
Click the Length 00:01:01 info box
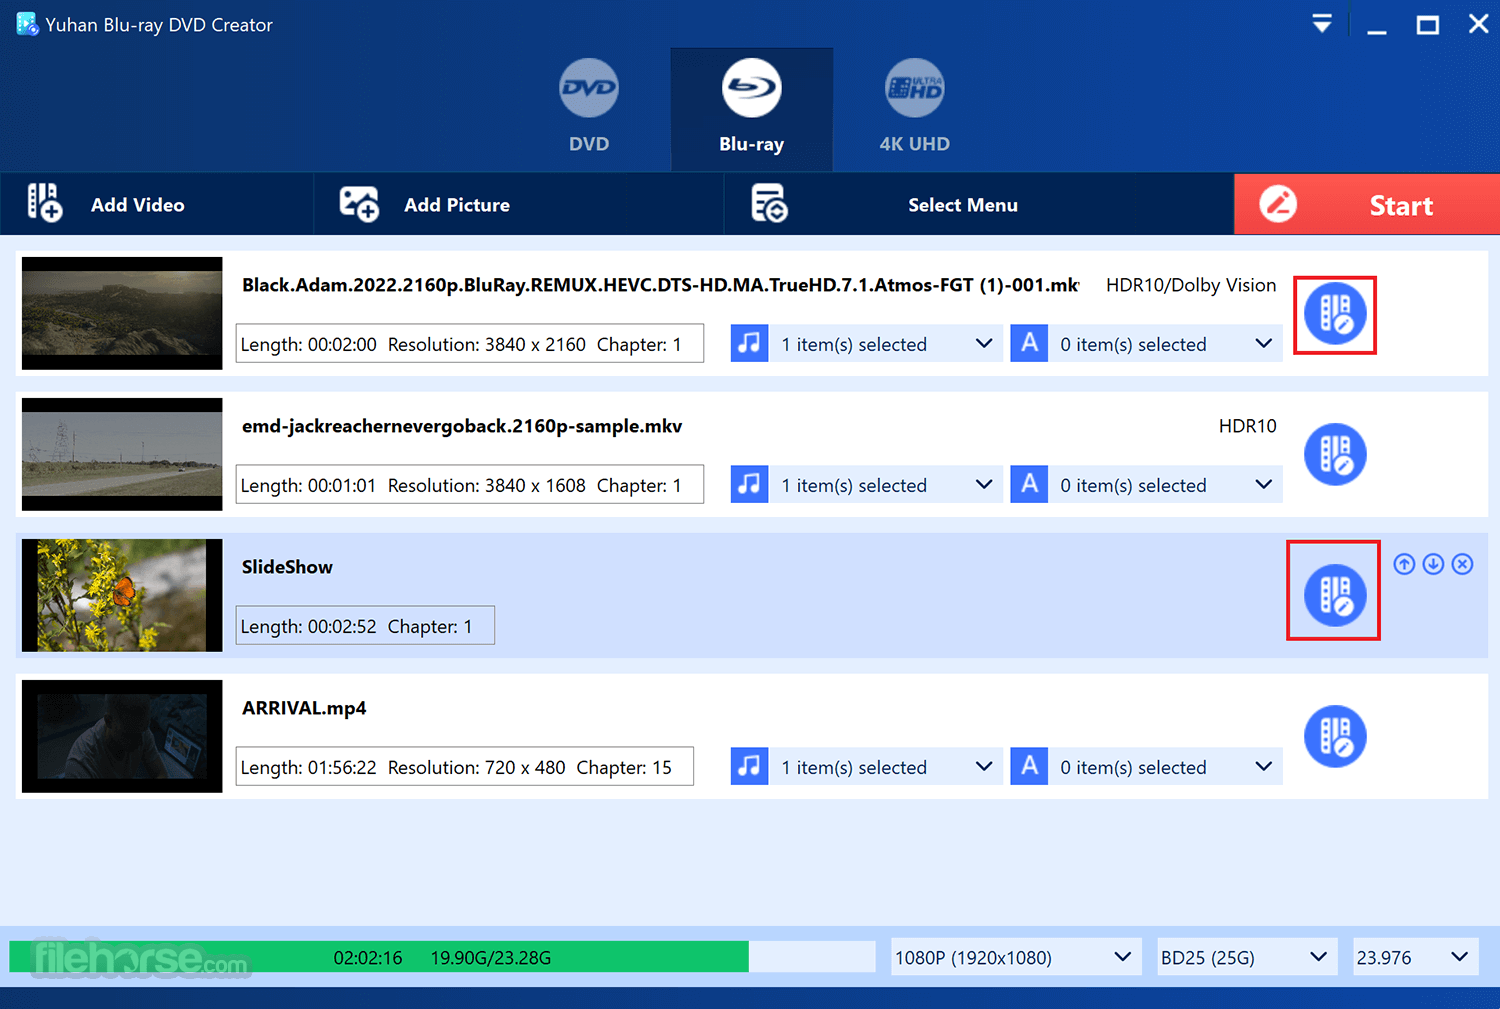470,484
